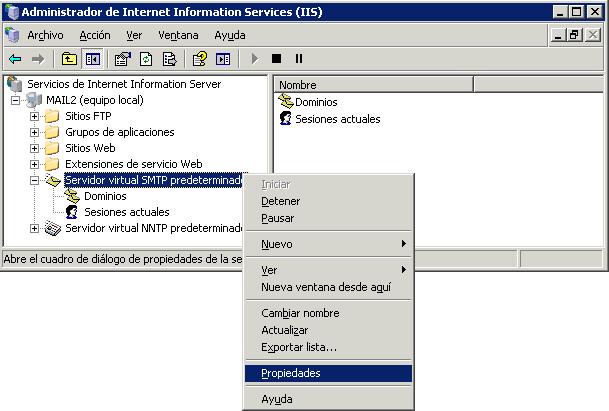Choose Detener in the context menu
The width and height of the screenshot is (609, 411).
click(328, 201)
